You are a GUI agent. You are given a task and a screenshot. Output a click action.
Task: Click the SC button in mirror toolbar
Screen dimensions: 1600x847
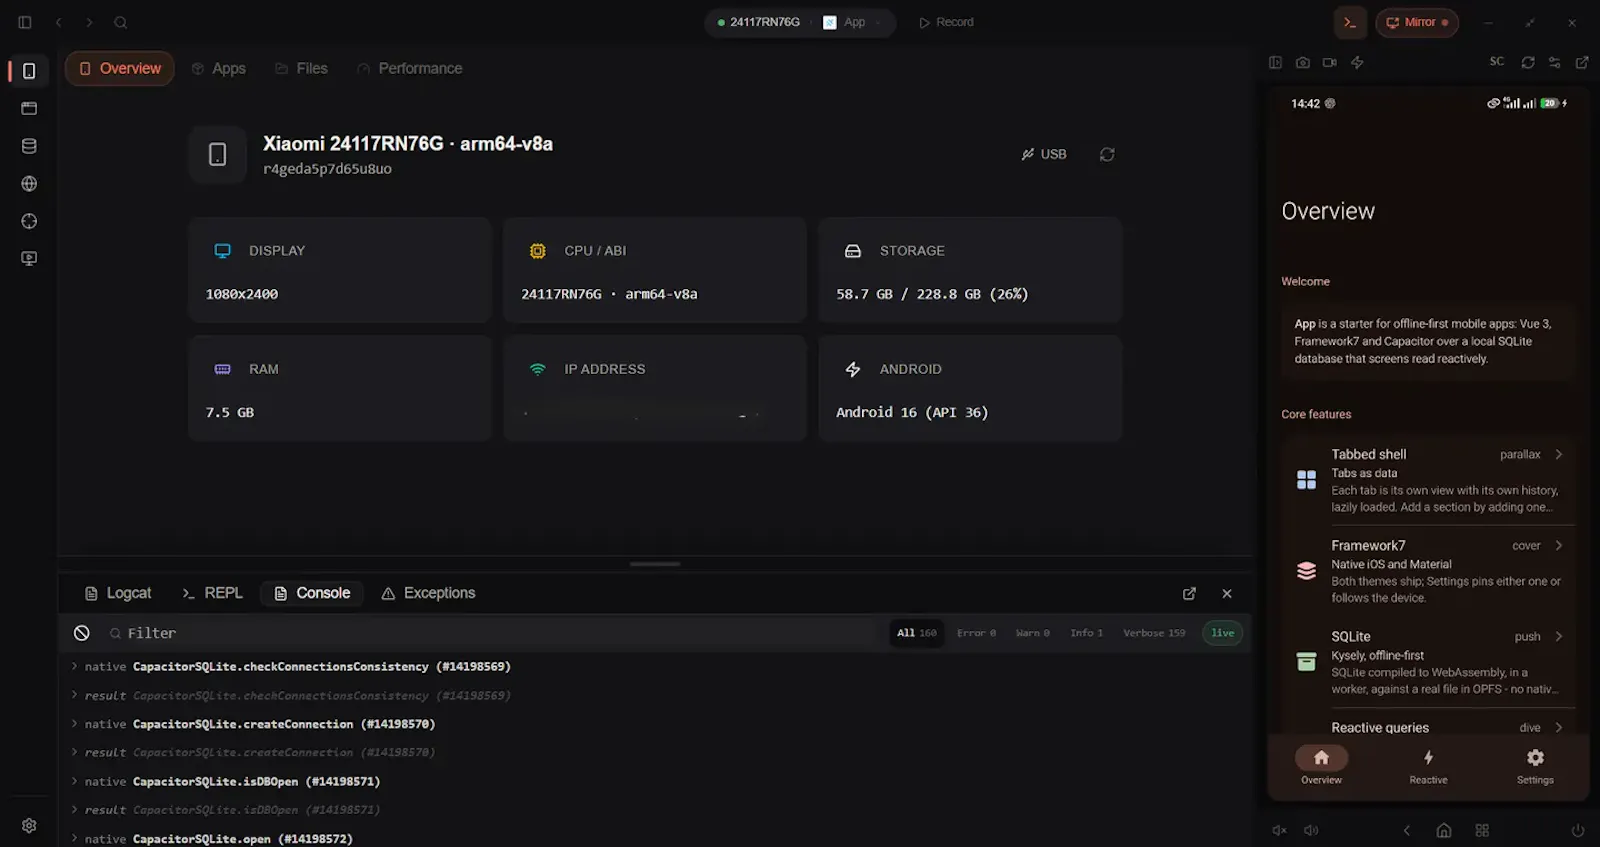[1497, 62]
